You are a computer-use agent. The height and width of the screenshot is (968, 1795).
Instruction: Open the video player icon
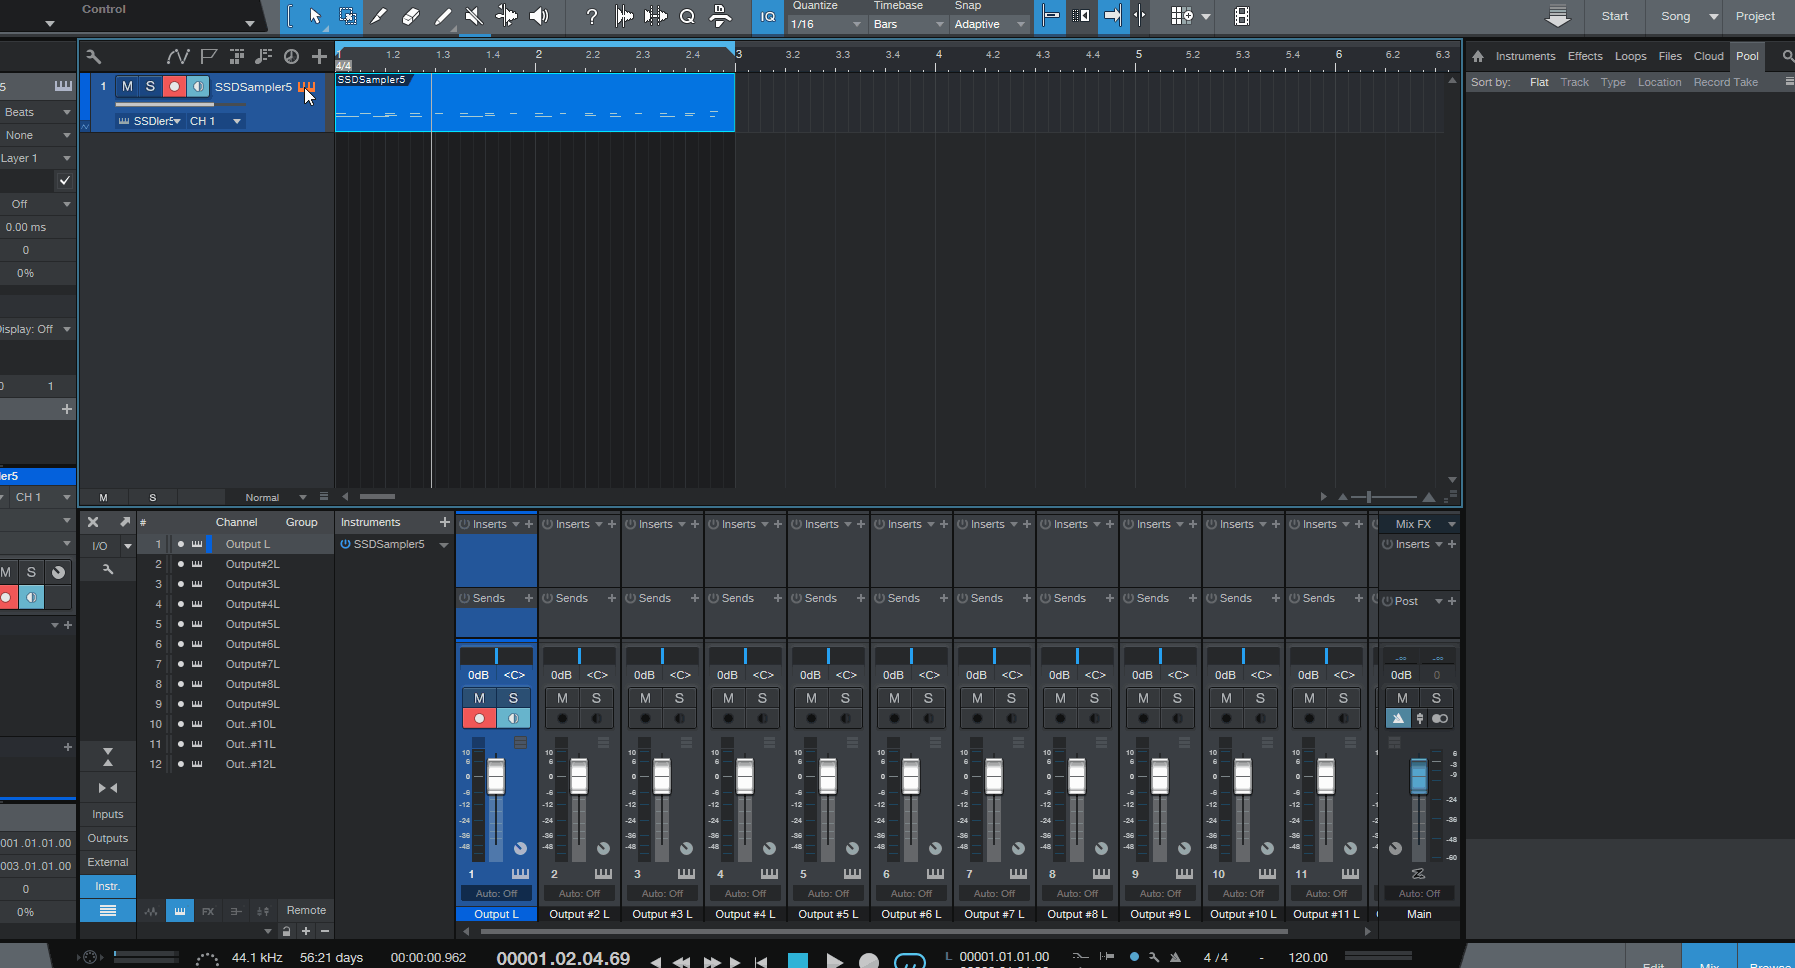(x=1241, y=16)
